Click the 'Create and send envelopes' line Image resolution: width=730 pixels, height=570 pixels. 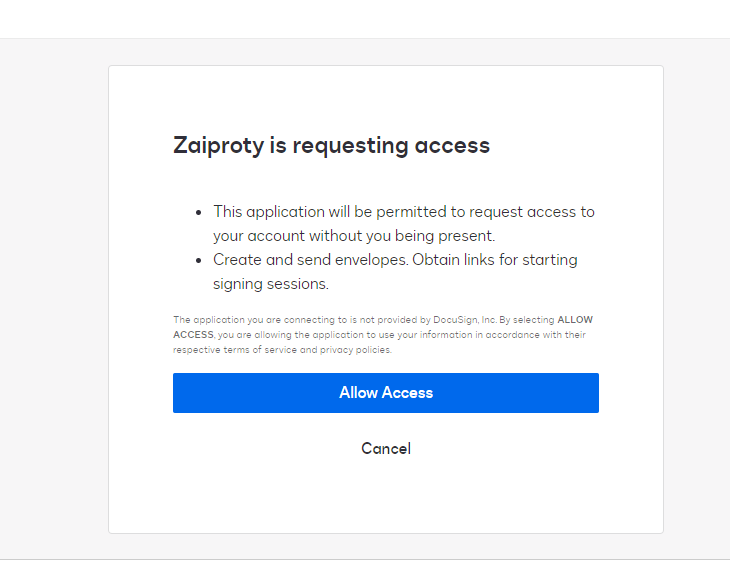(x=395, y=260)
